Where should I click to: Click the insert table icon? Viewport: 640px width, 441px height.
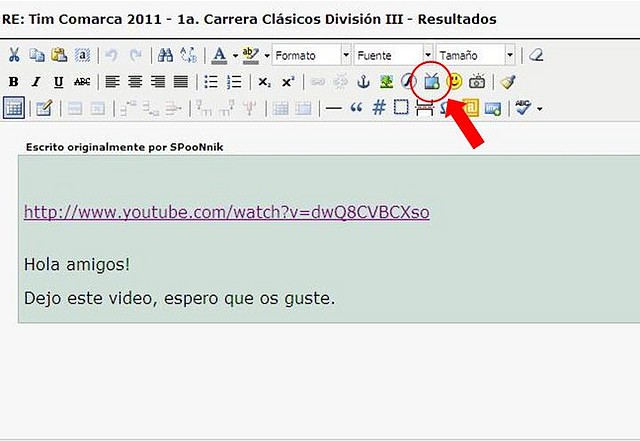coord(14,108)
